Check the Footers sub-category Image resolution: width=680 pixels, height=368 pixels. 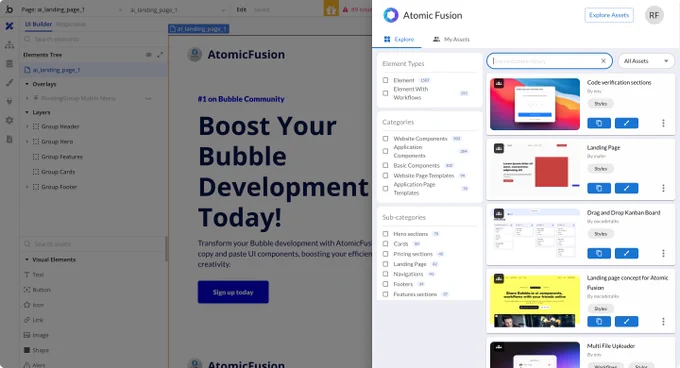point(385,284)
